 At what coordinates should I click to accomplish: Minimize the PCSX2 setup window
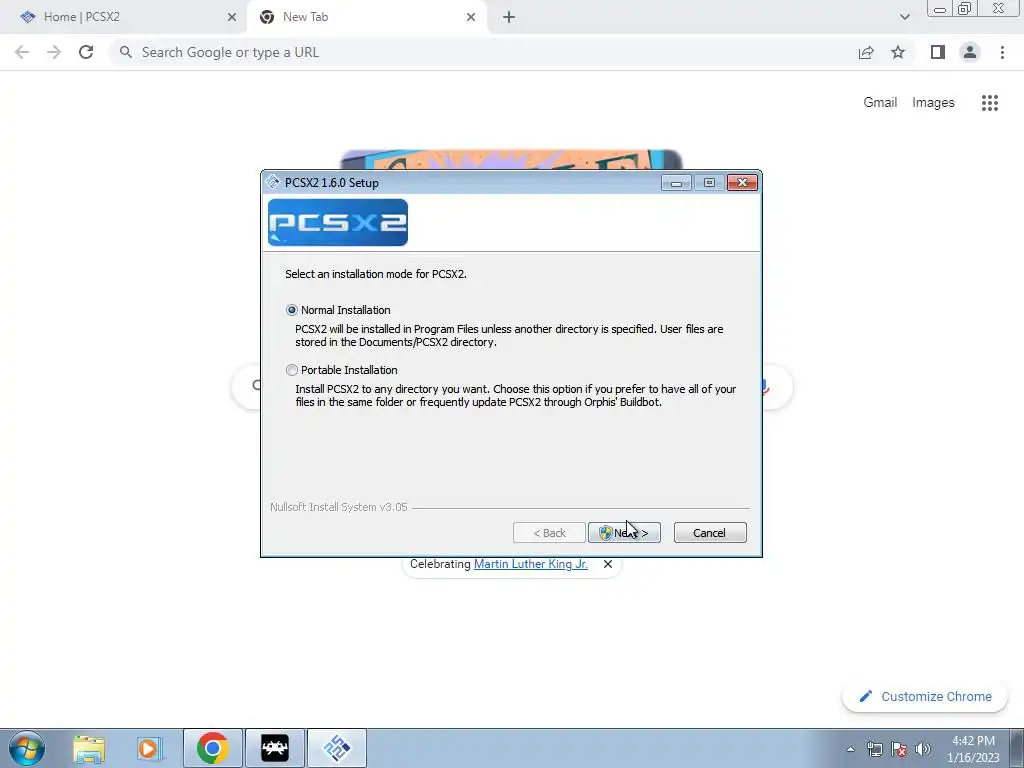click(676, 183)
